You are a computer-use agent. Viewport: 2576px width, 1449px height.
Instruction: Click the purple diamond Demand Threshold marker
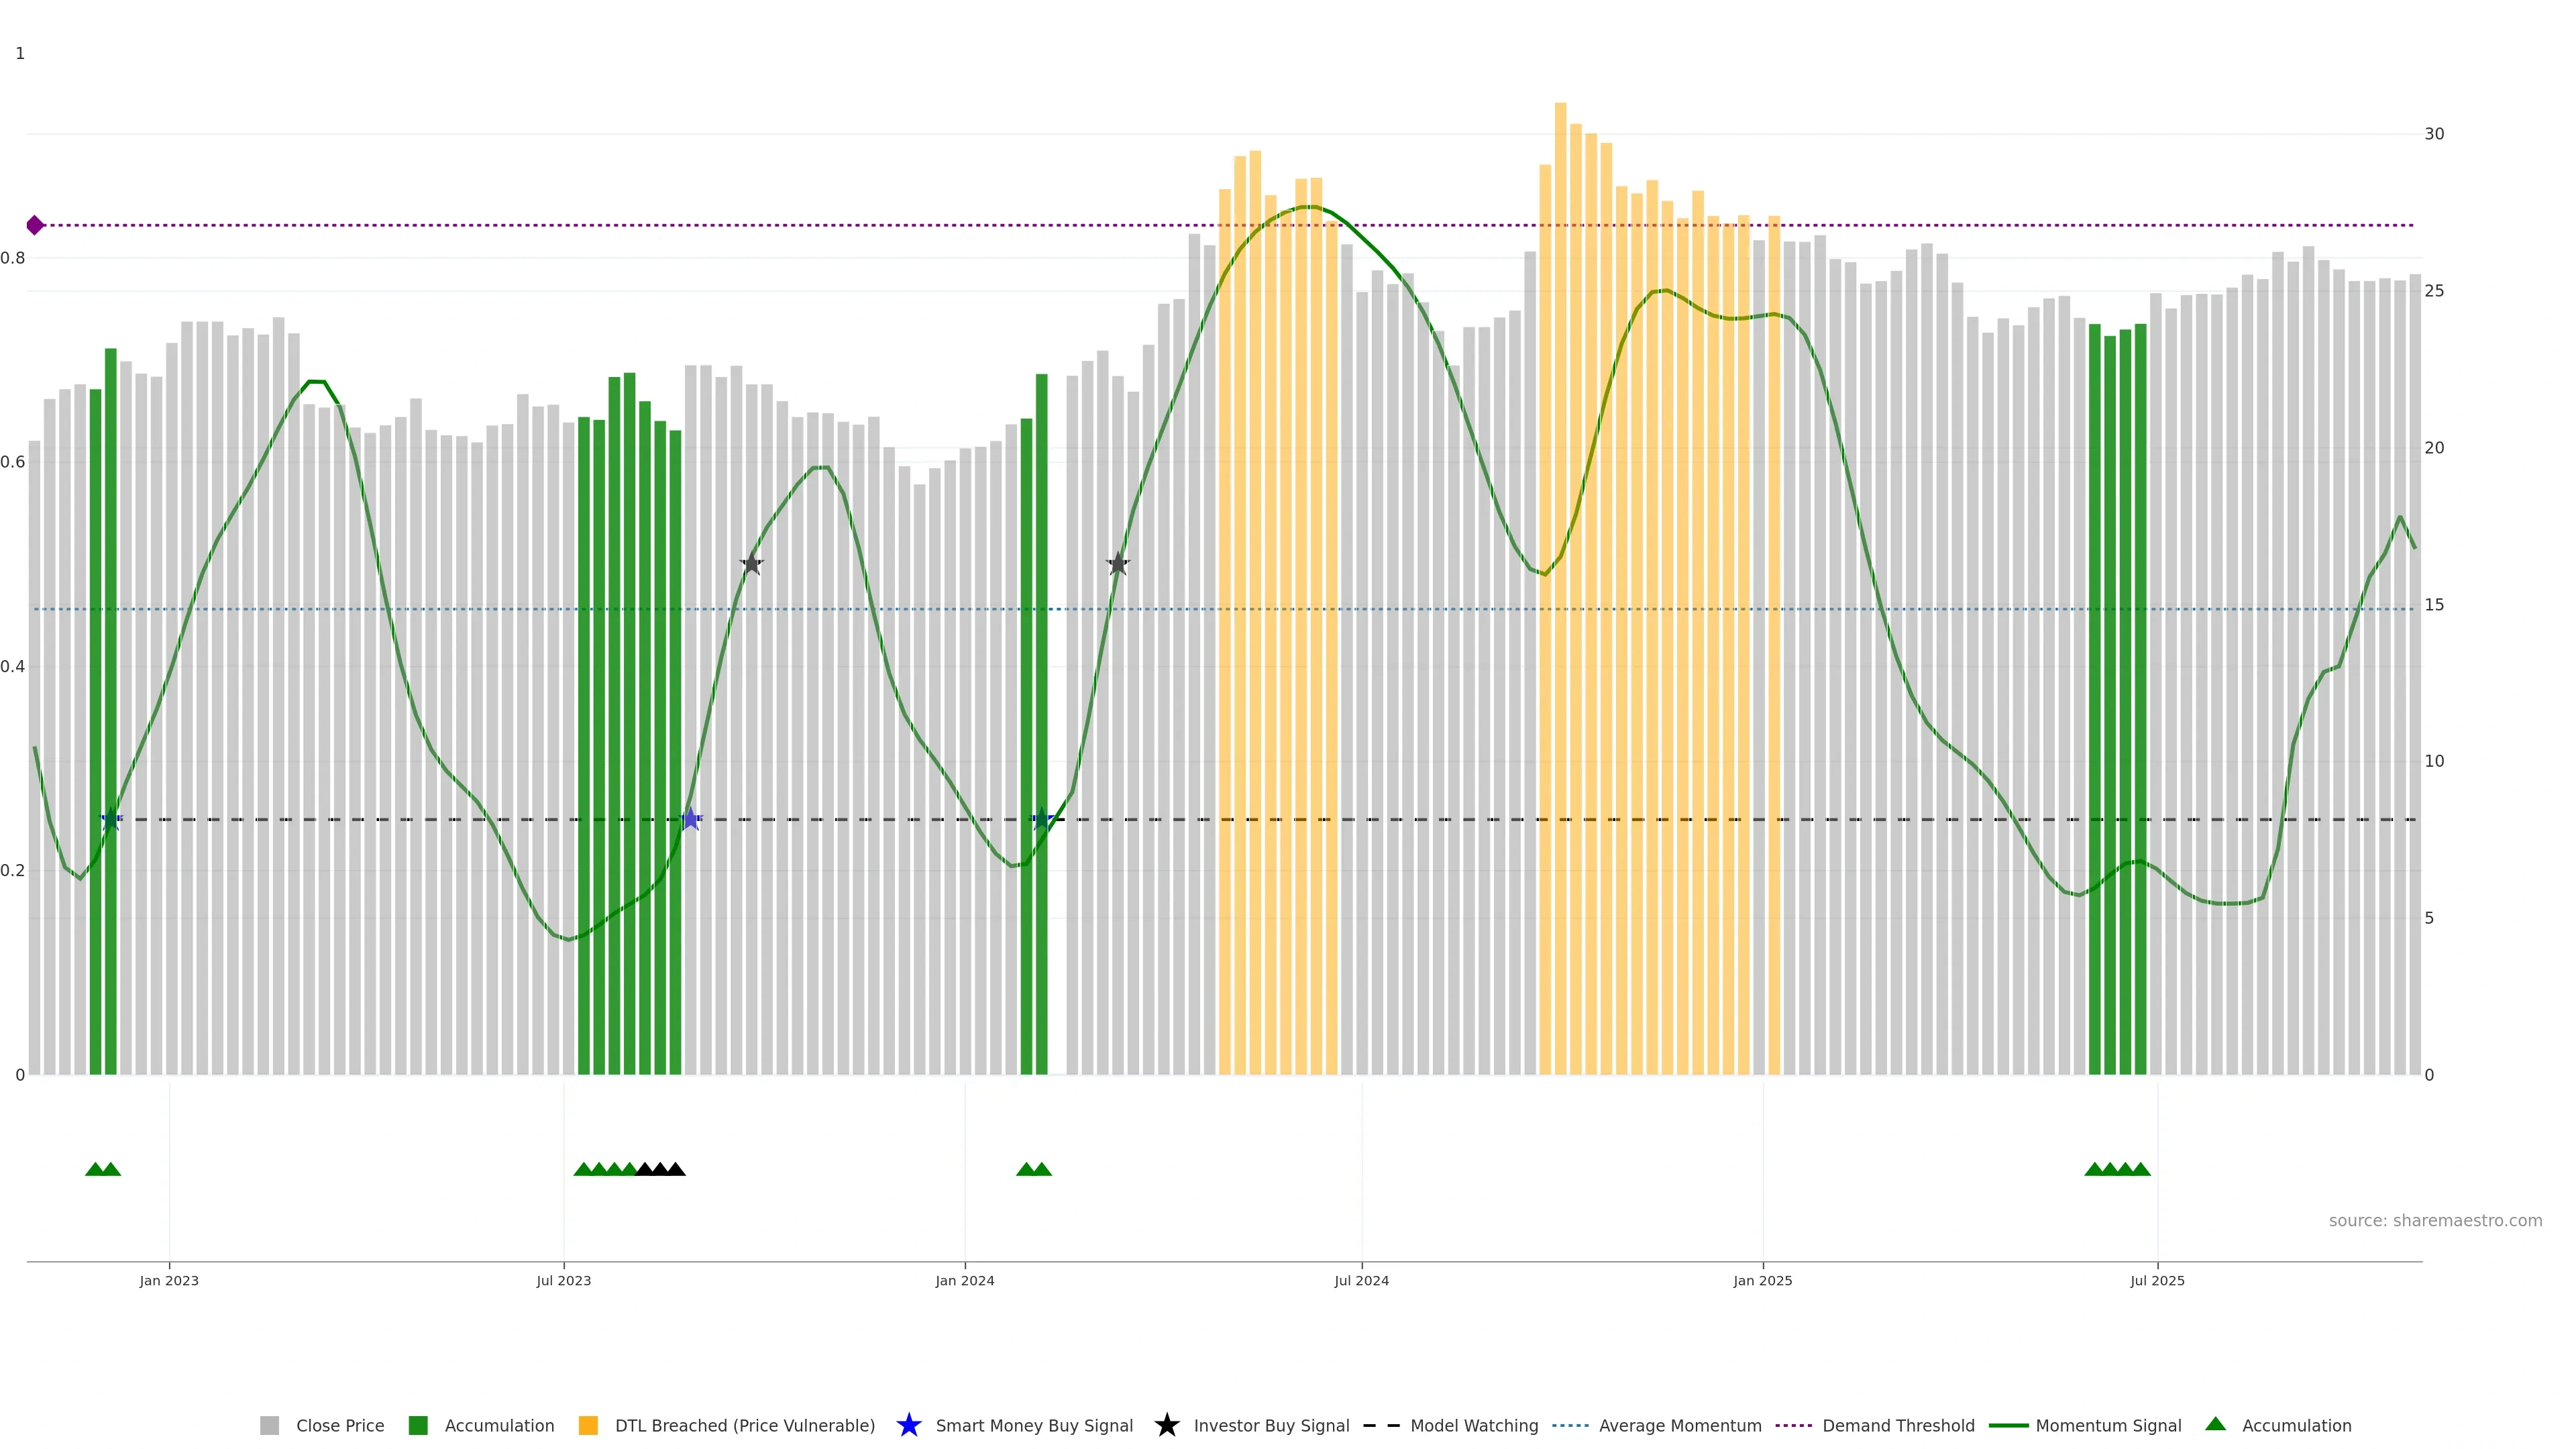tap(35, 225)
